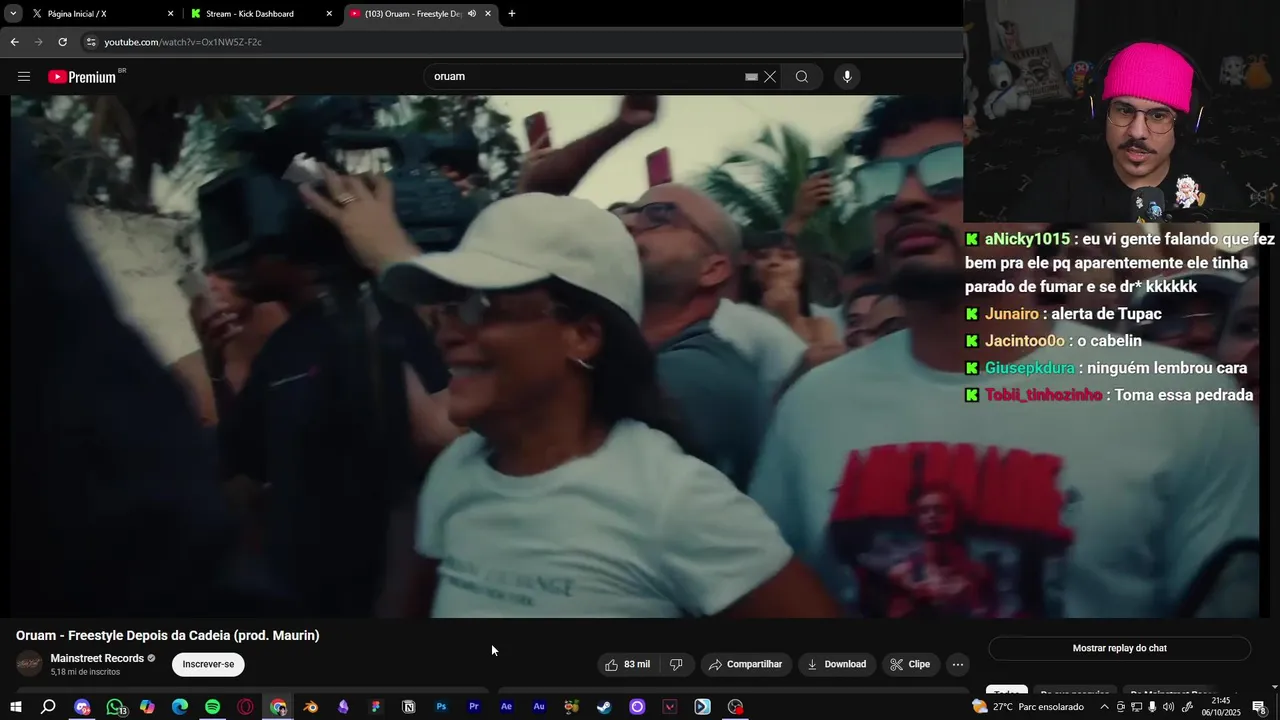Close the Kick Dashboard tab
Image resolution: width=1280 pixels, height=720 pixels.
[x=329, y=14]
